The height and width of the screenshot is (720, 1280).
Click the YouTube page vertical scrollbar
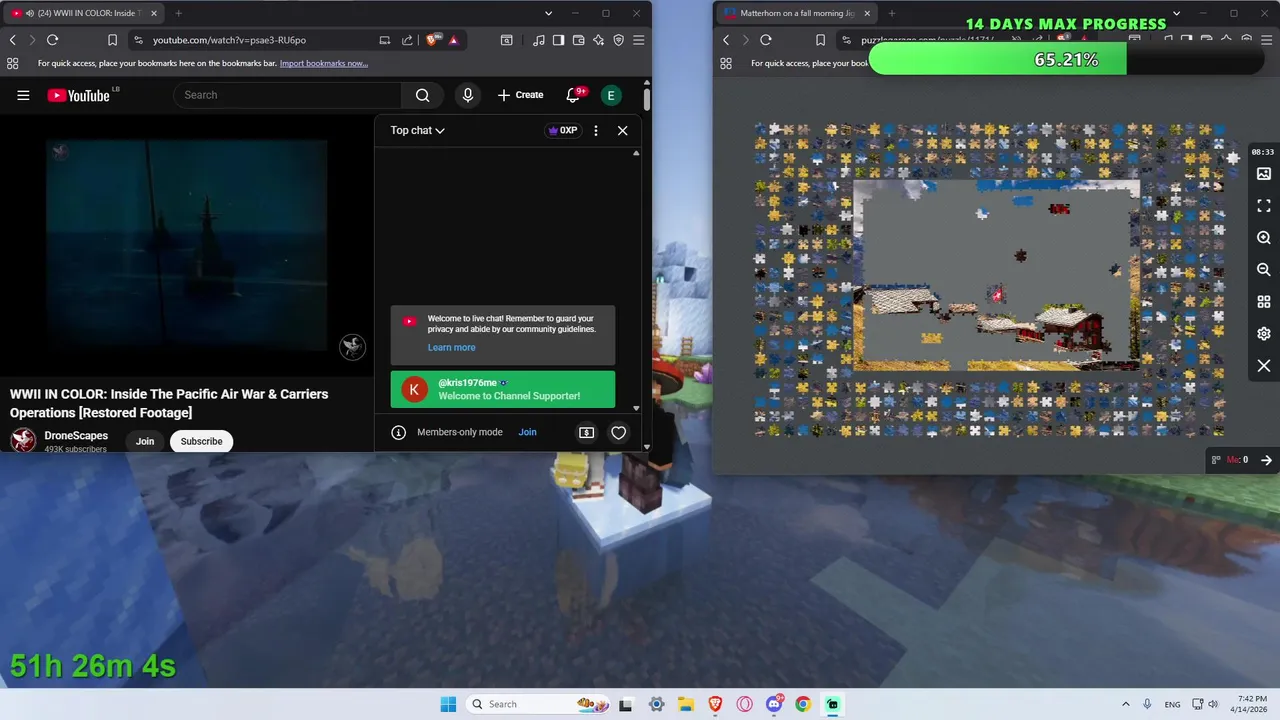pyautogui.click(x=647, y=100)
